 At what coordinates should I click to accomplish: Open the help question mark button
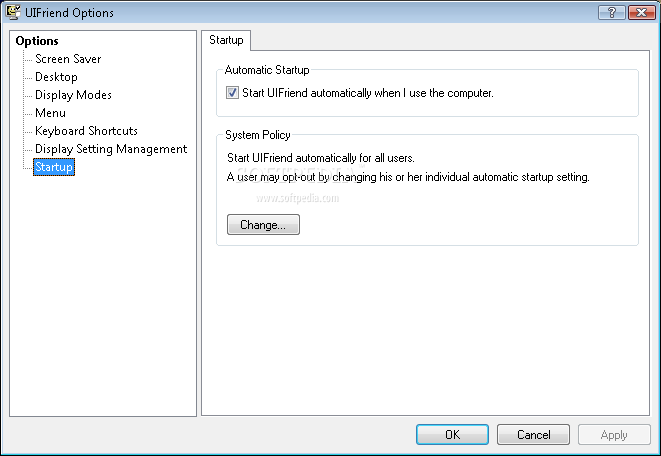[612, 13]
